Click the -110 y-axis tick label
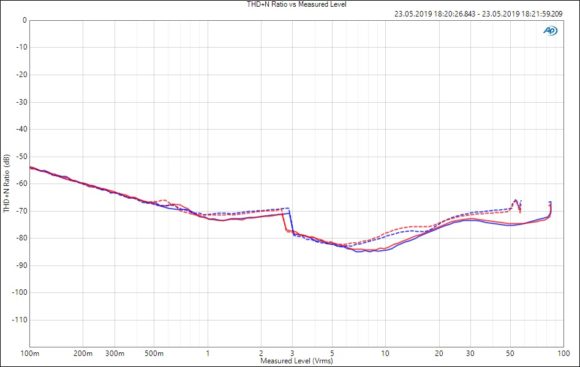 [20, 320]
